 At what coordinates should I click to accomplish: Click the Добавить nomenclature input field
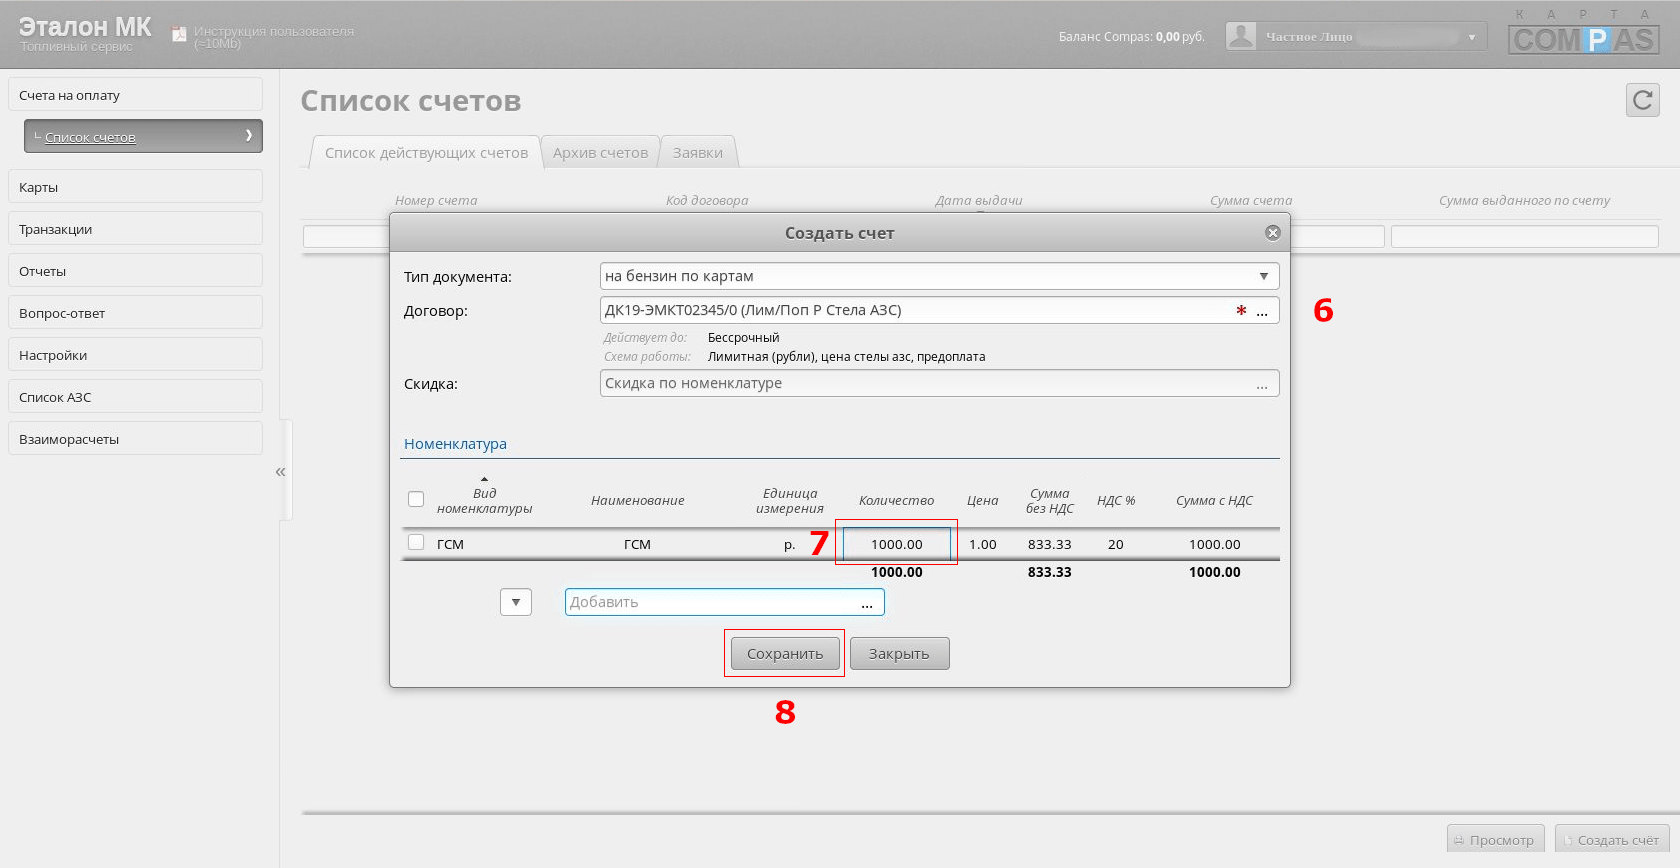(725, 602)
